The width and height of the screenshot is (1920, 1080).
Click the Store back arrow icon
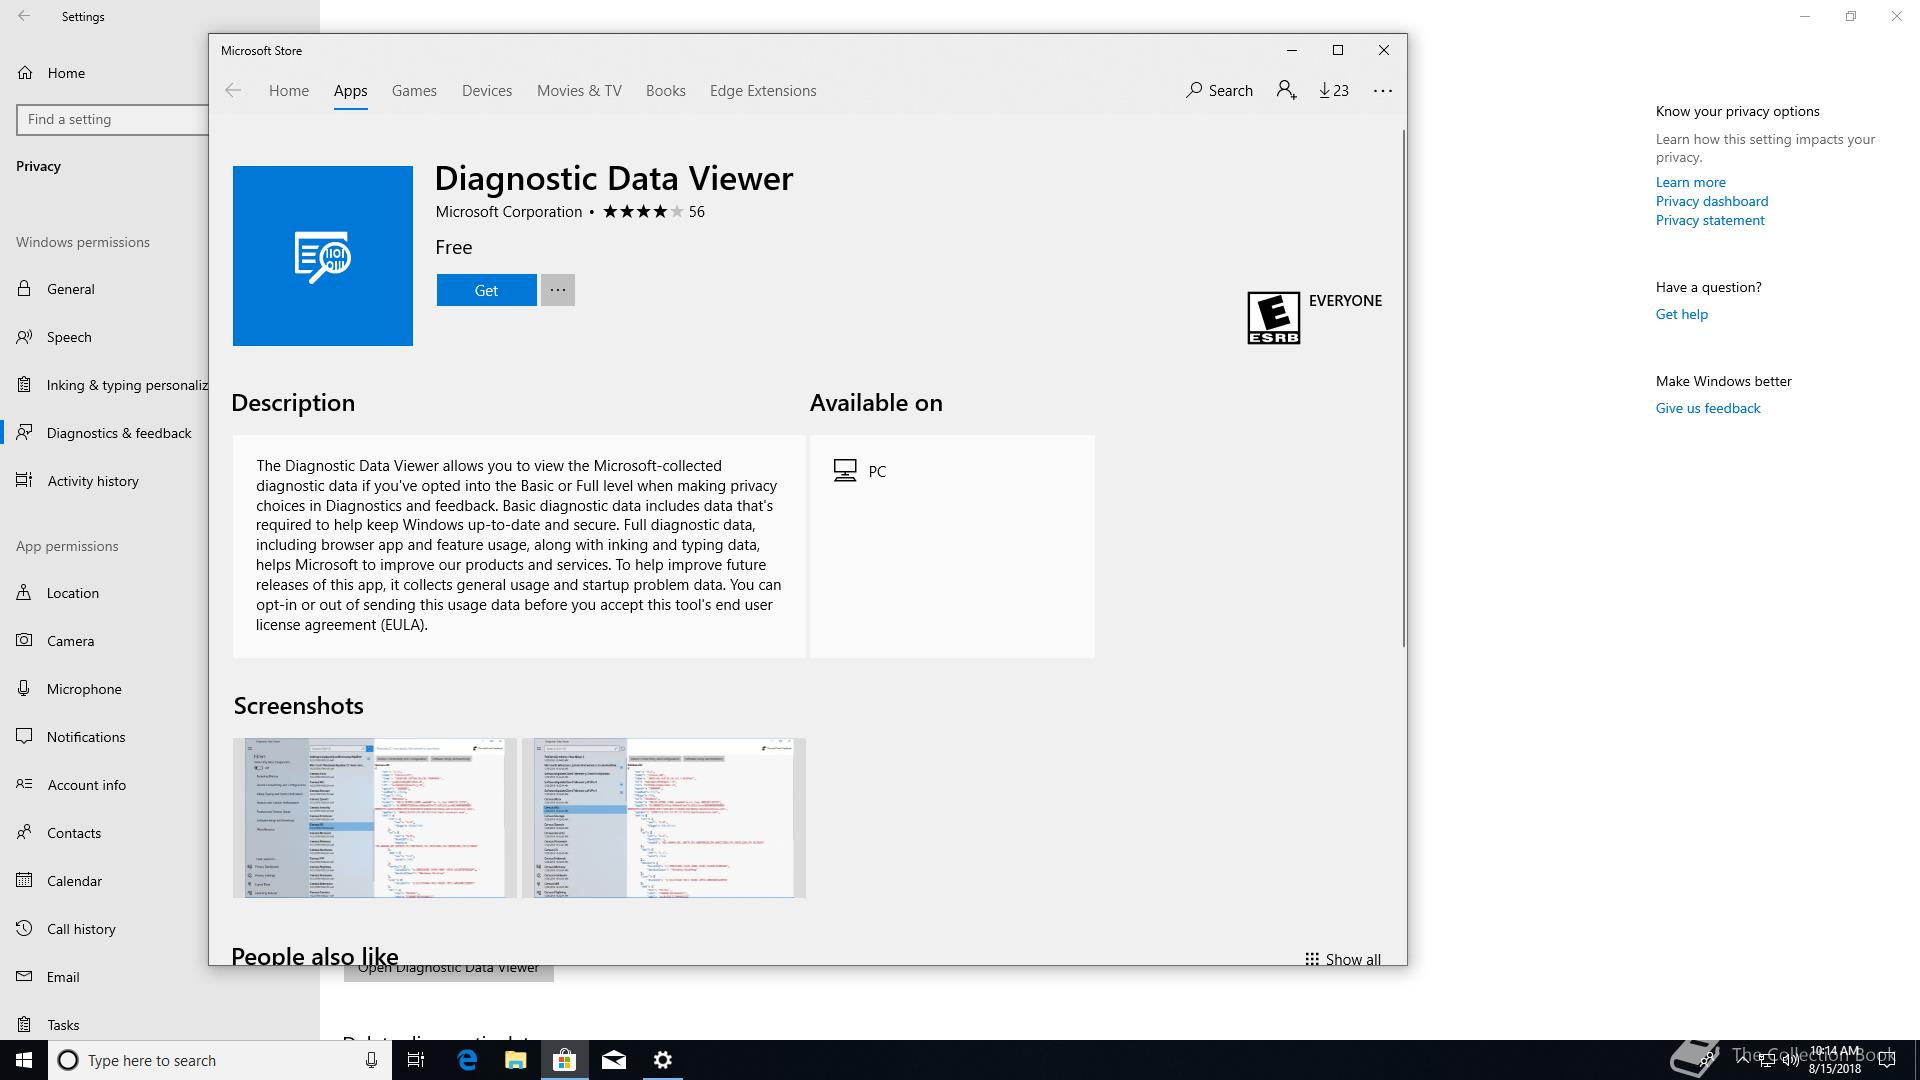(233, 91)
